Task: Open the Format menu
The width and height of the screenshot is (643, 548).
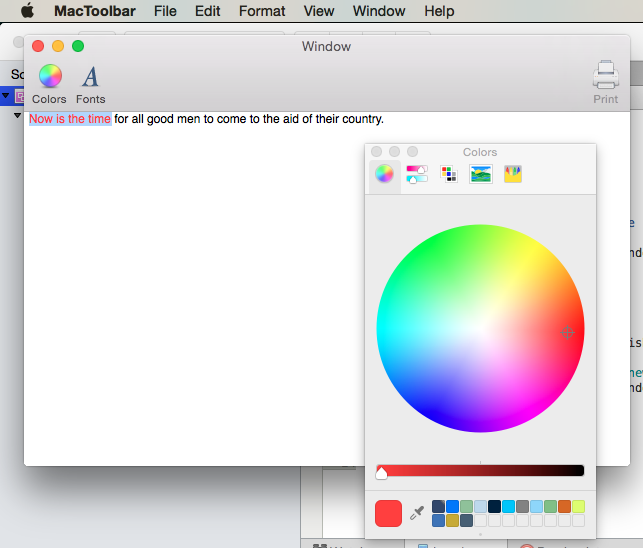Action: point(262,11)
